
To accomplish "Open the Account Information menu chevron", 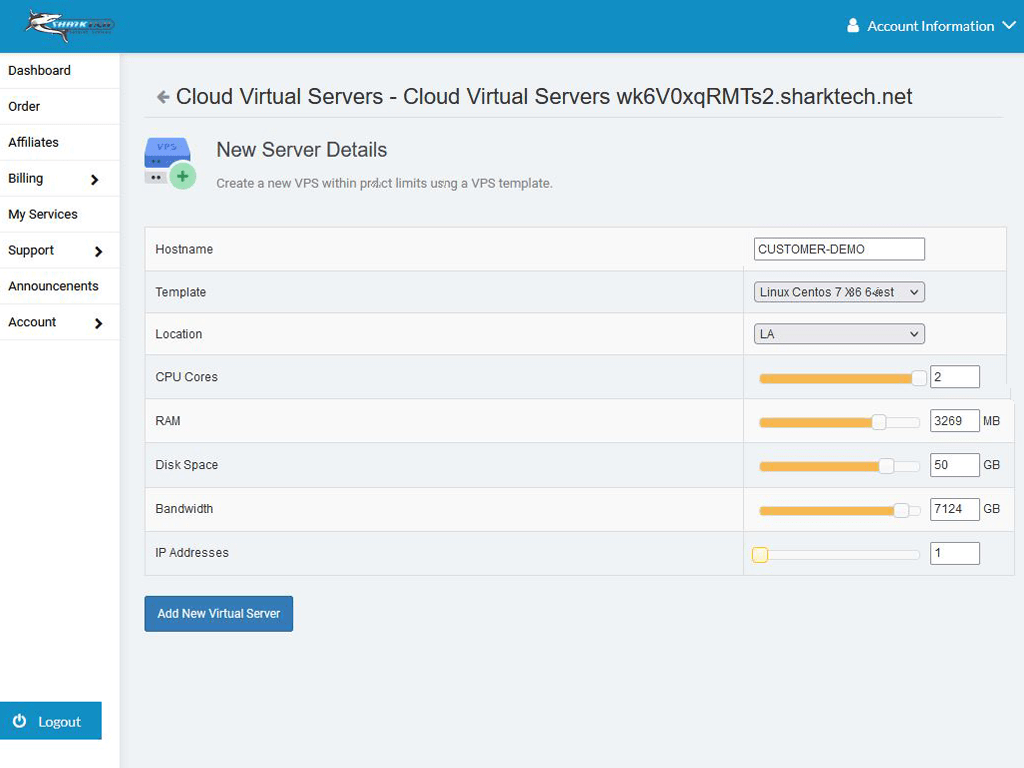I will [1009, 25].
